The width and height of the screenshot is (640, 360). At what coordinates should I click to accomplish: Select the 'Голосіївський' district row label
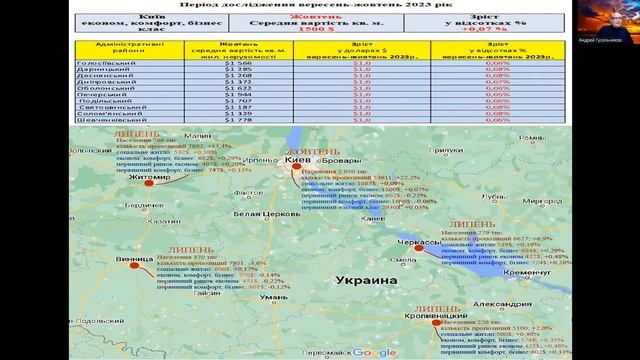tap(106, 63)
